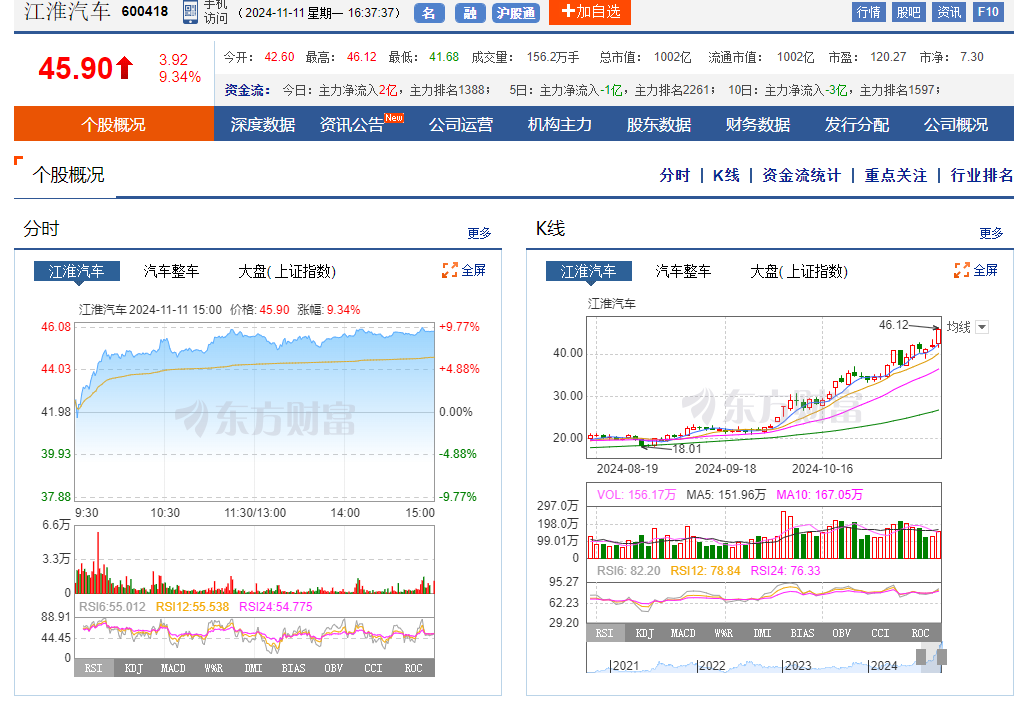This screenshot has height=718, width=1031.
Task: Click the 江淮汽车 stock name title
Action: pos(67,11)
